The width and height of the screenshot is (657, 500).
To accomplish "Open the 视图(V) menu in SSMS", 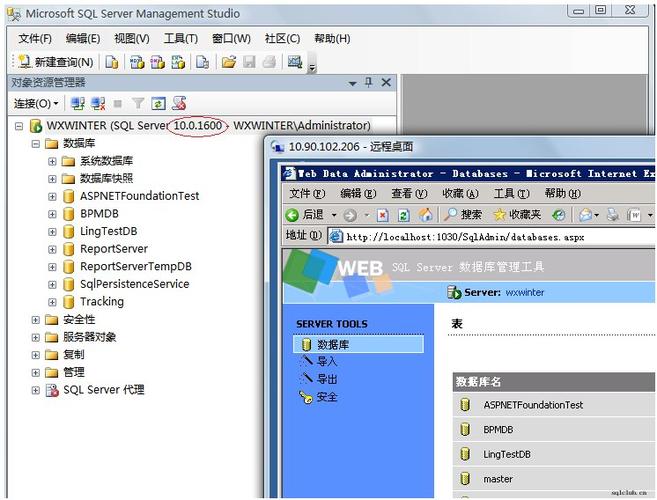I will coord(132,39).
